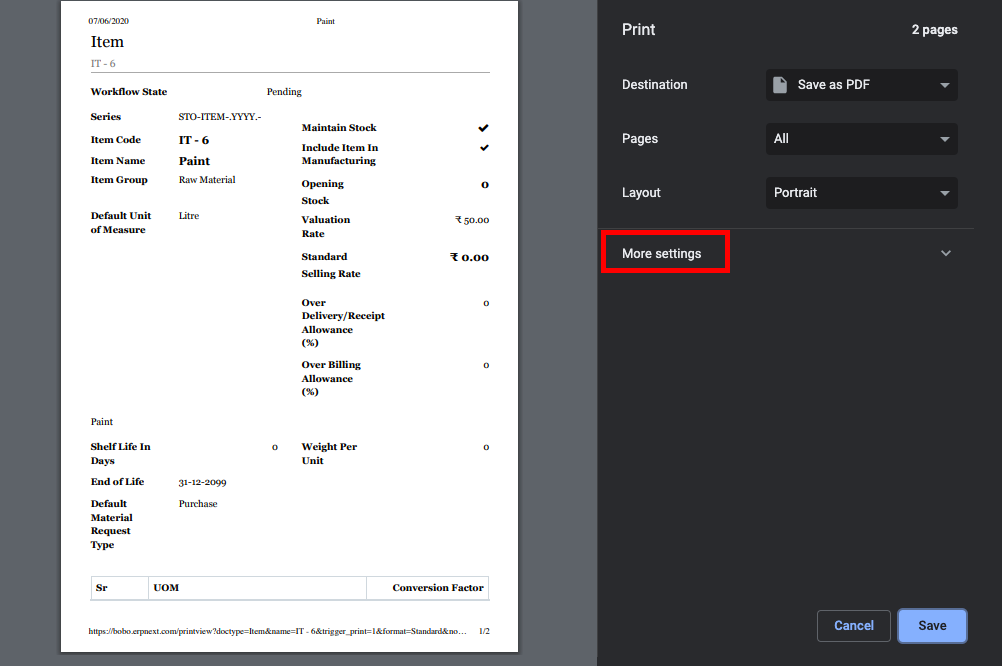Click the '2 pages' count text

click(934, 29)
